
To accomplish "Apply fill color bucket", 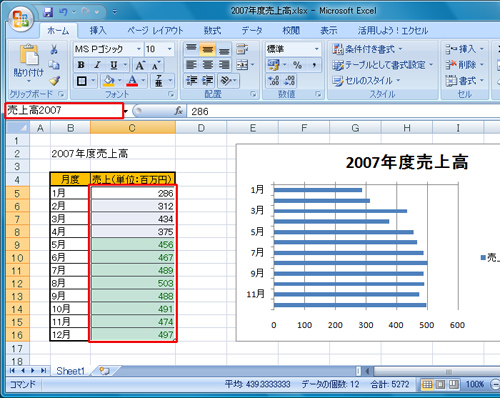I will 108,81.
